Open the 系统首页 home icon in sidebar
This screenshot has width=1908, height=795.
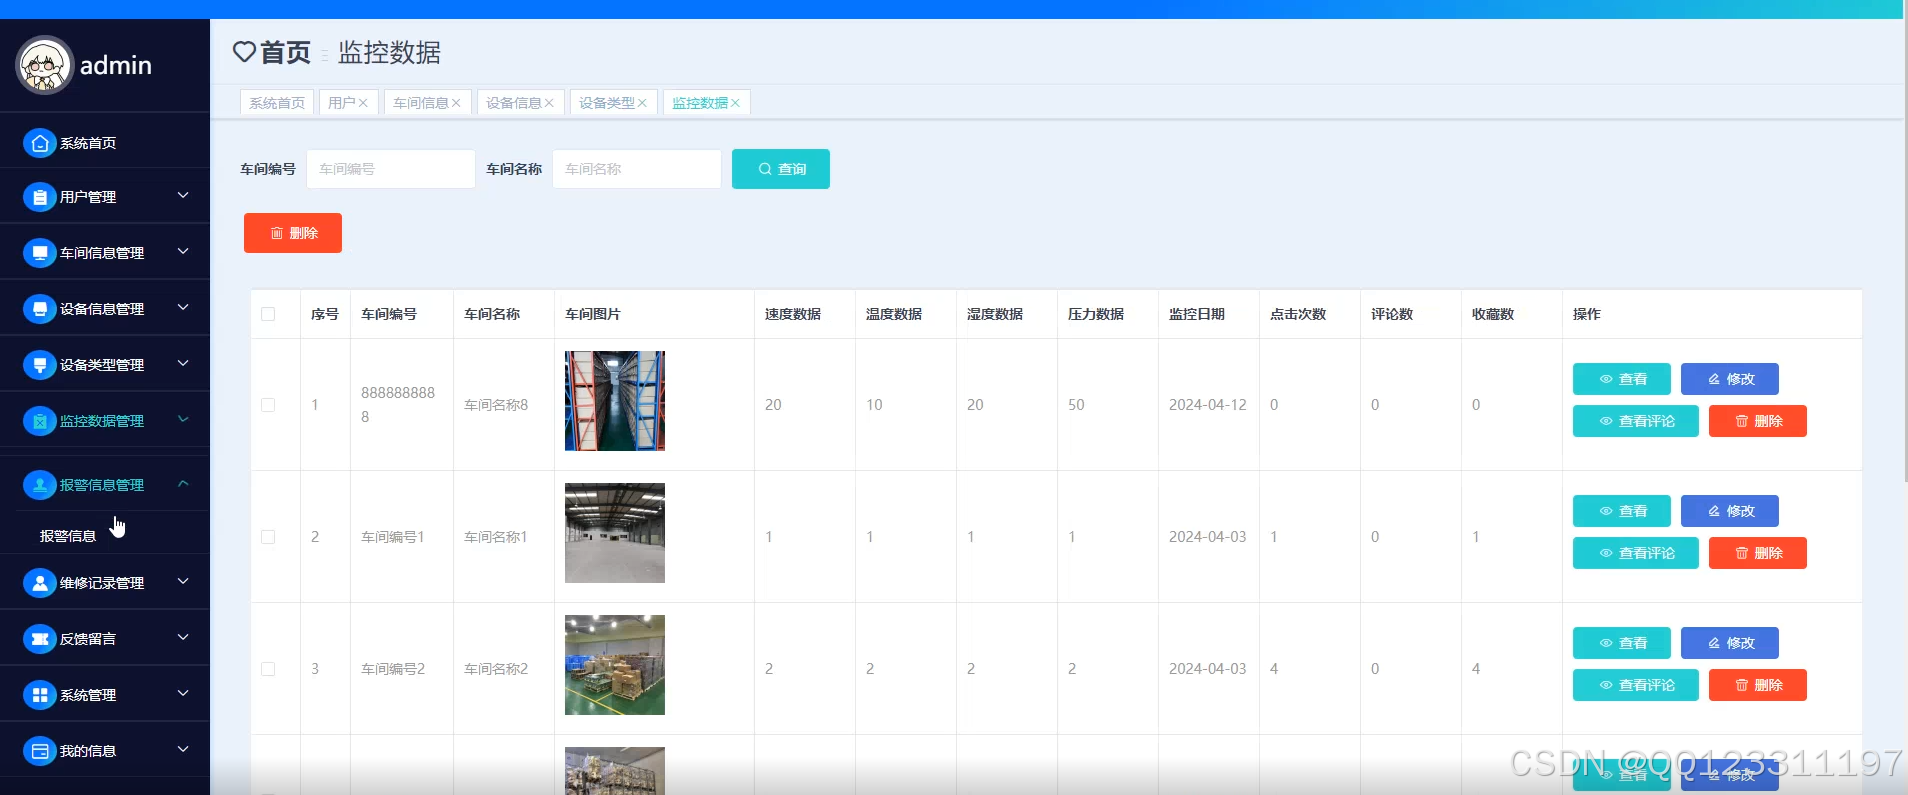point(40,143)
